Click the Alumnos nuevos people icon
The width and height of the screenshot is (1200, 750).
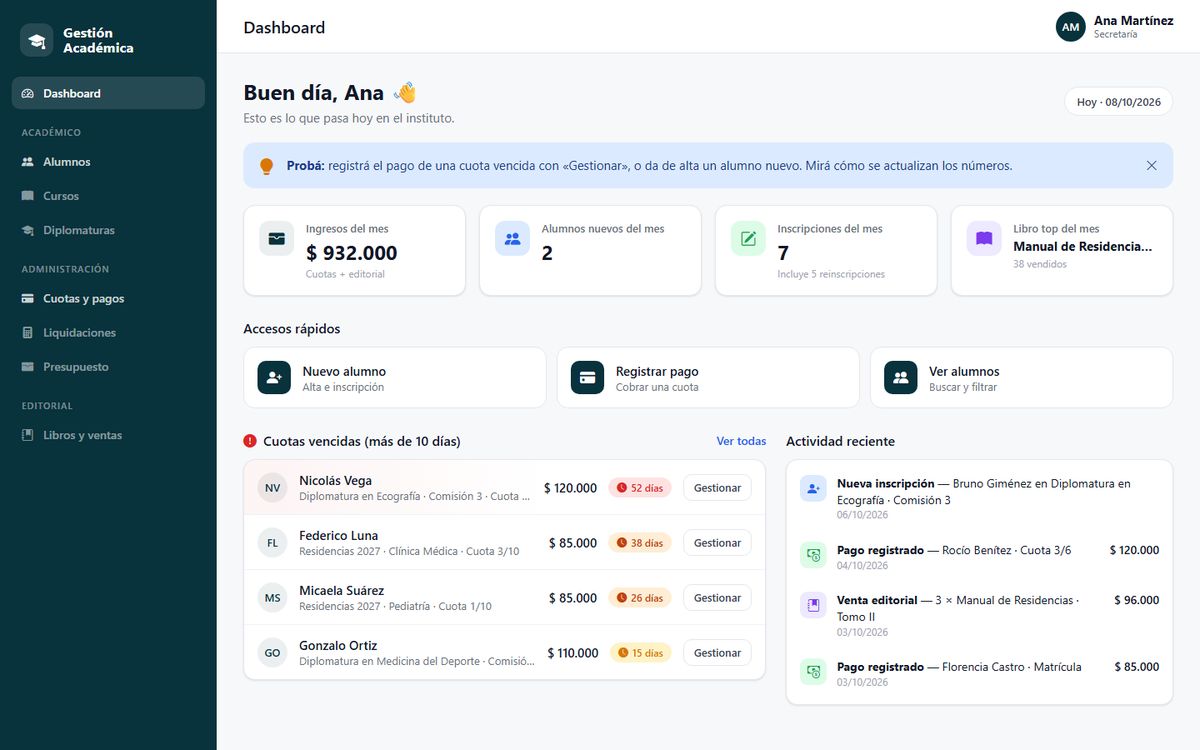click(513, 239)
